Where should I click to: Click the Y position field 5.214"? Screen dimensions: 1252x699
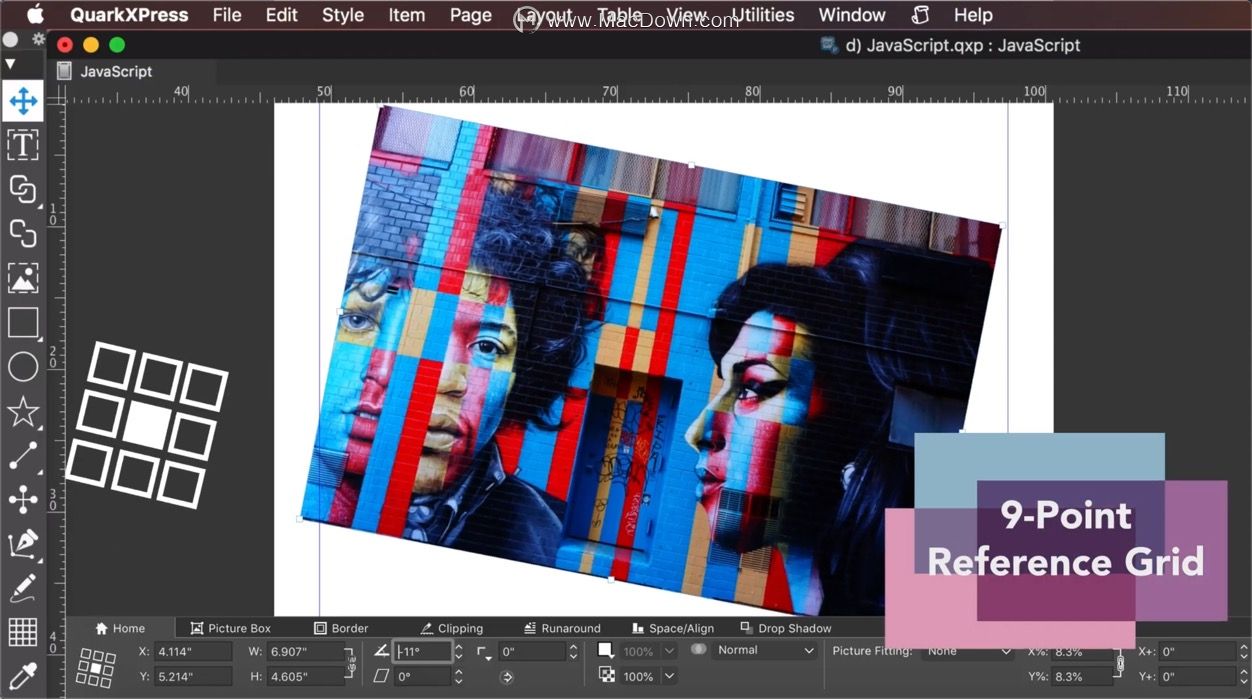point(193,677)
